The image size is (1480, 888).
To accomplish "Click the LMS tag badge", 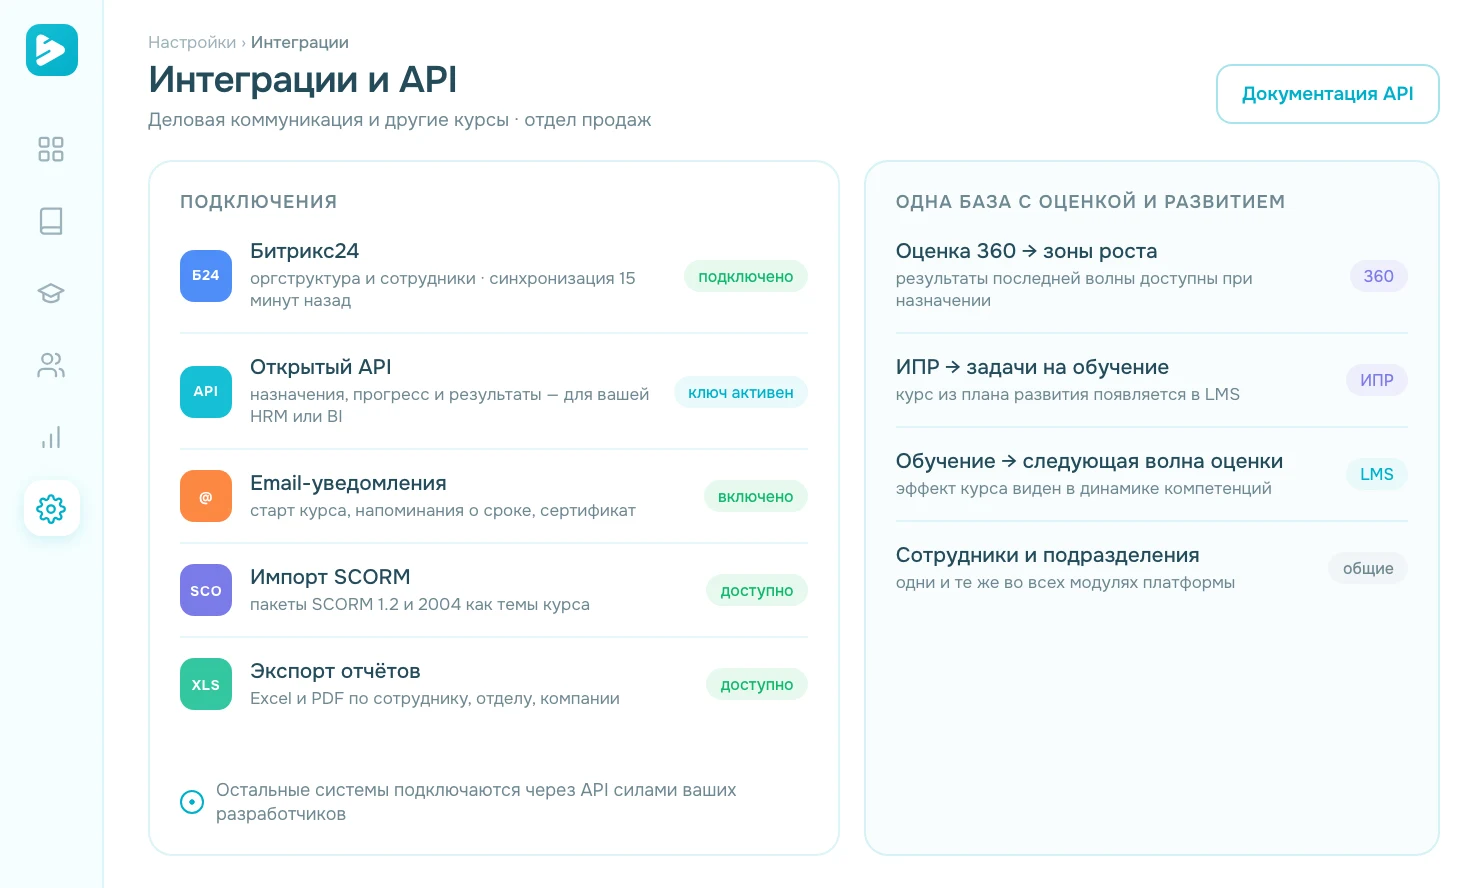I will click(x=1377, y=474).
